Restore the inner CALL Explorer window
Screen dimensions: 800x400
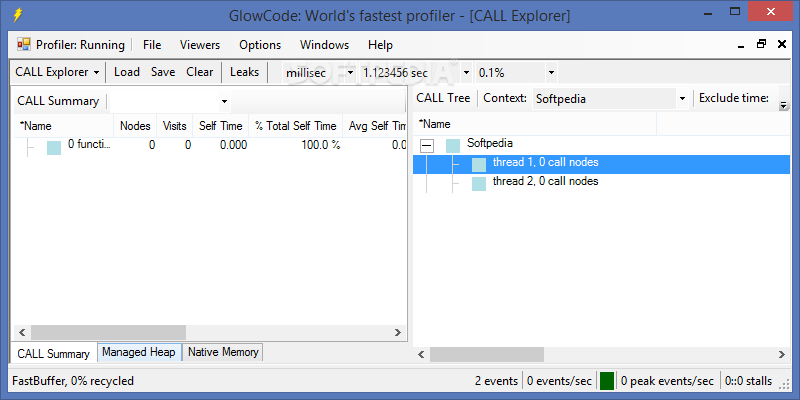761,44
